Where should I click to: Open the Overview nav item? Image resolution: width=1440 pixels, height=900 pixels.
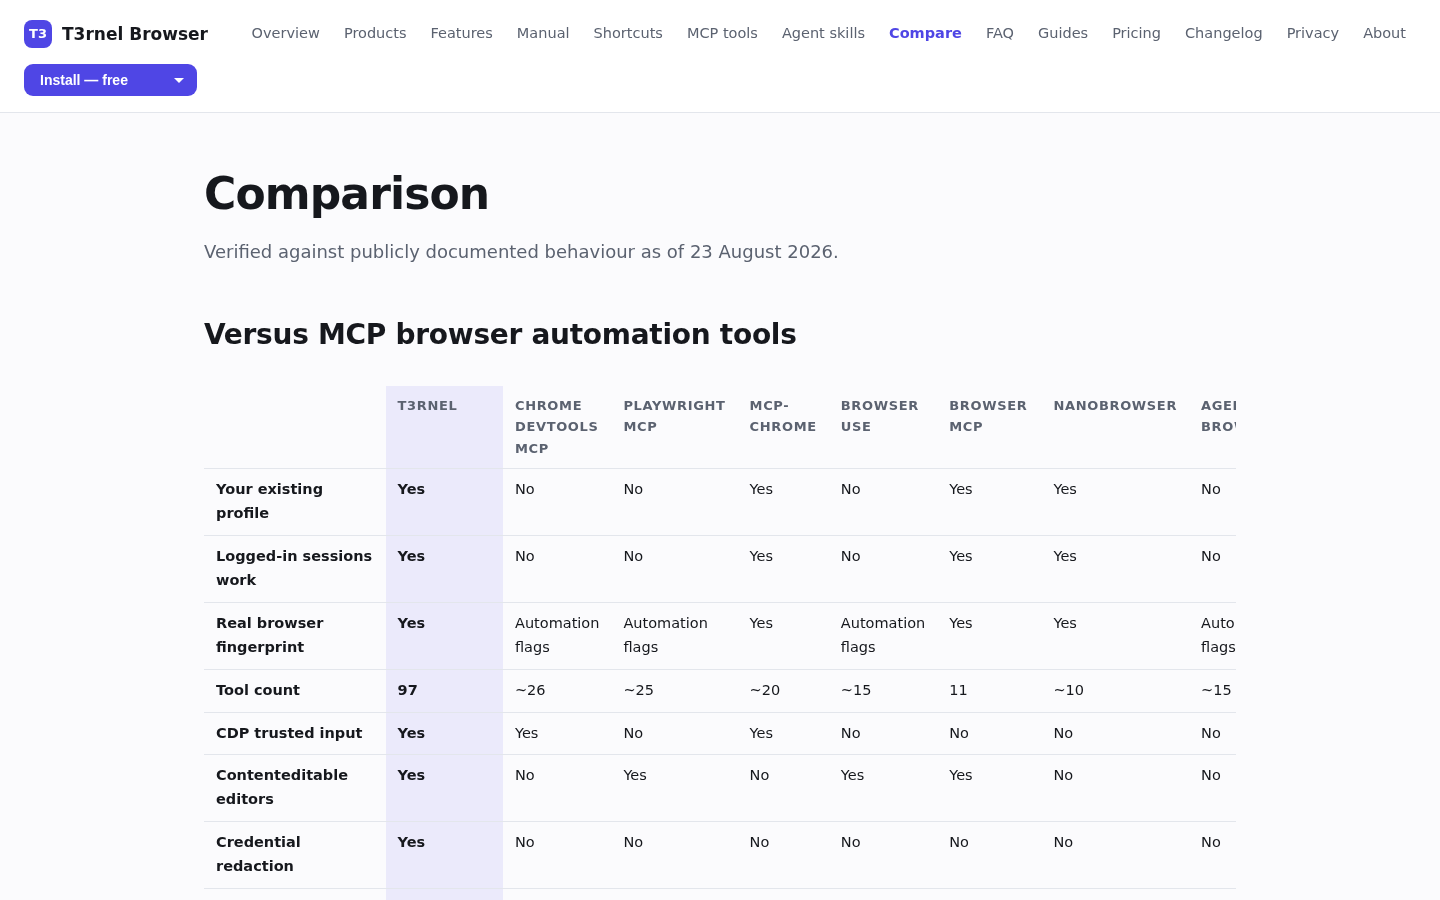pos(286,33)
